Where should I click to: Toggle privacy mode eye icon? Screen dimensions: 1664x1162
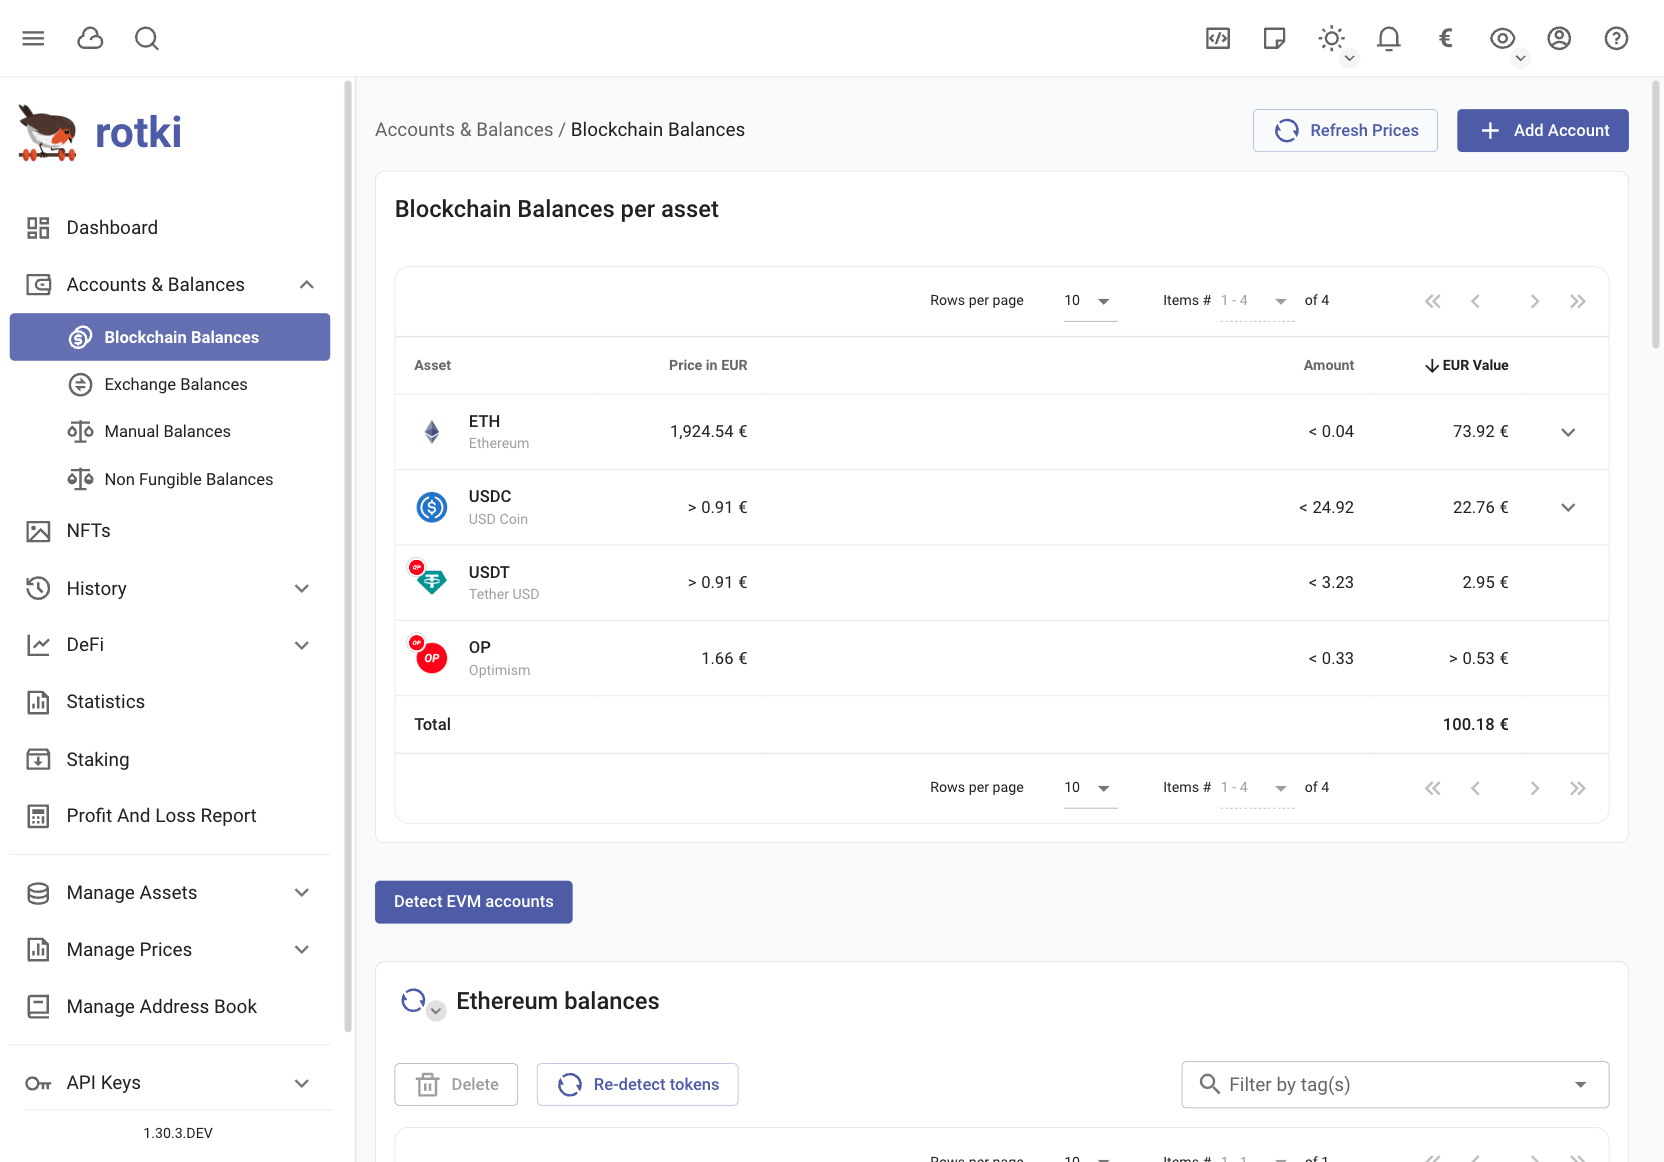pyautogui.click(x=1502, y=38)
